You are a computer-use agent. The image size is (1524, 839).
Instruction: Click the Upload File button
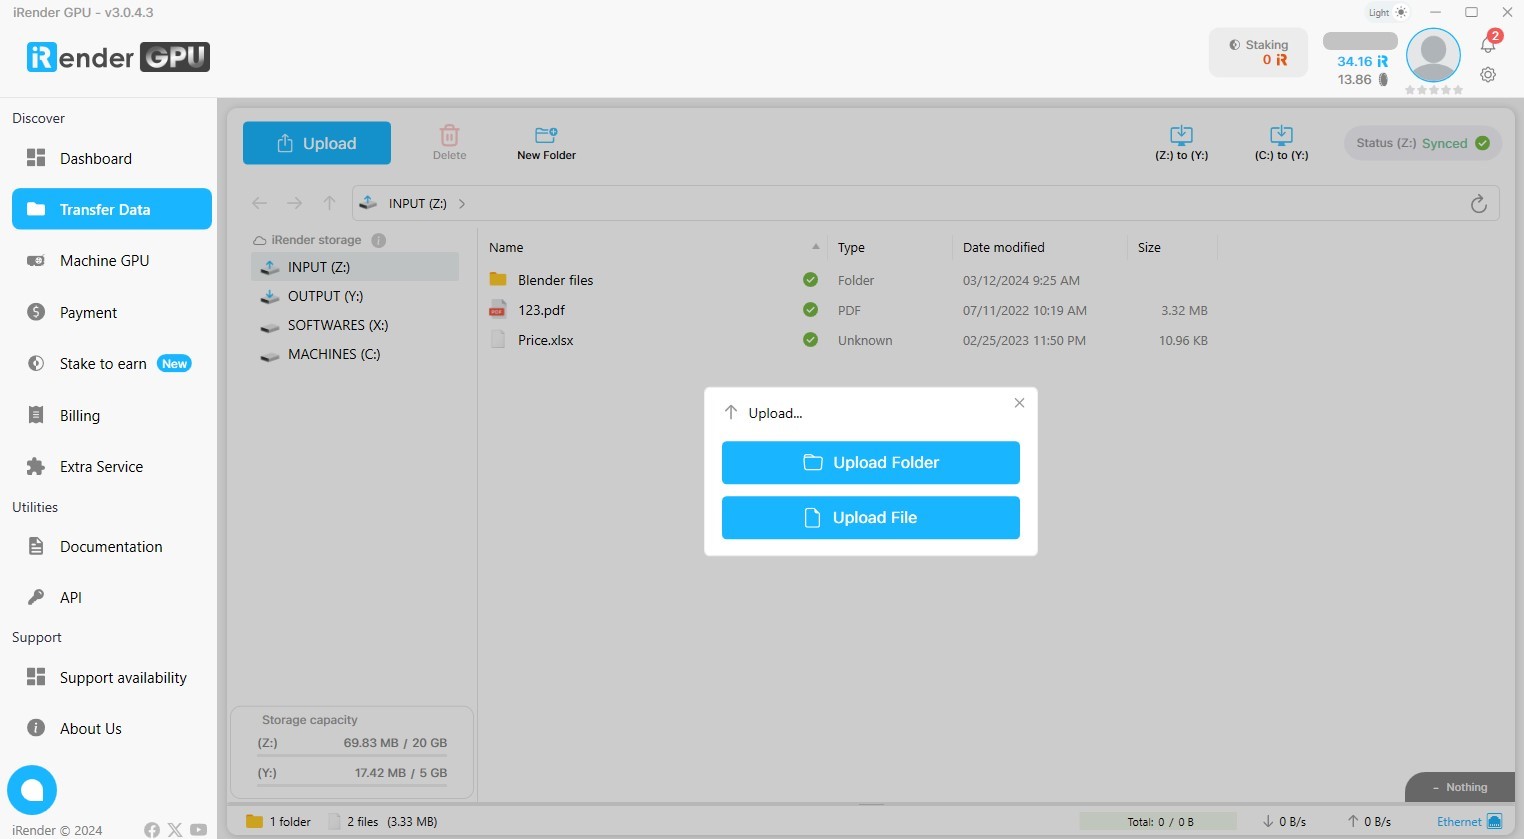871,518
